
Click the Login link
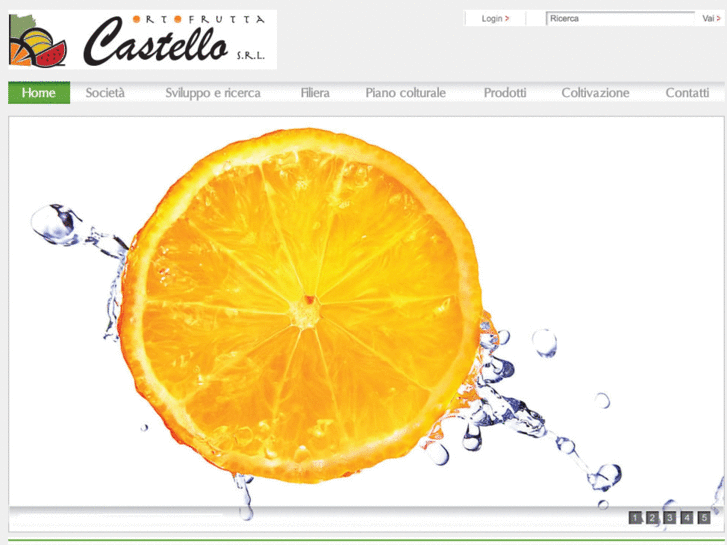coord(495,19)
